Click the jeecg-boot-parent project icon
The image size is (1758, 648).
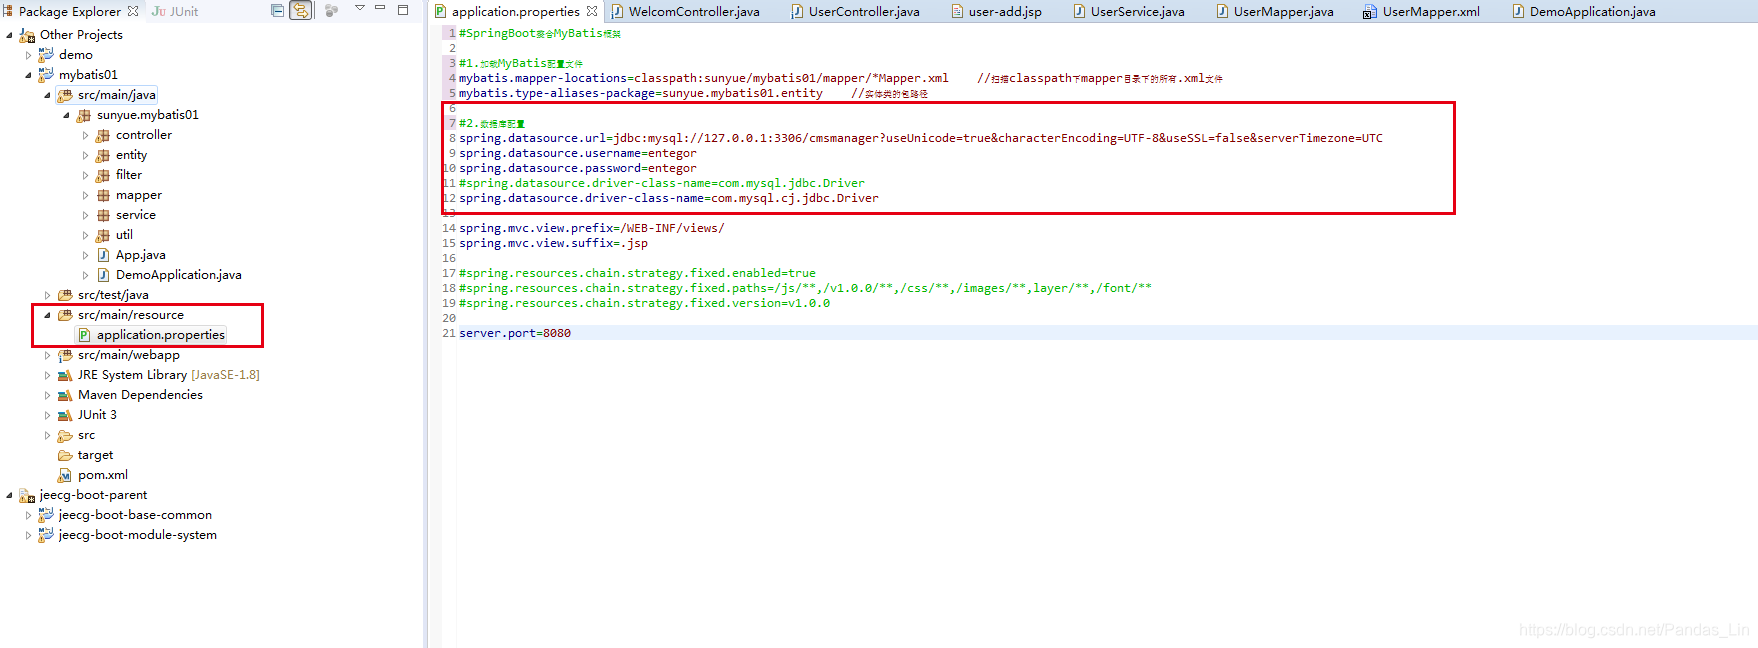coord(27,495)
